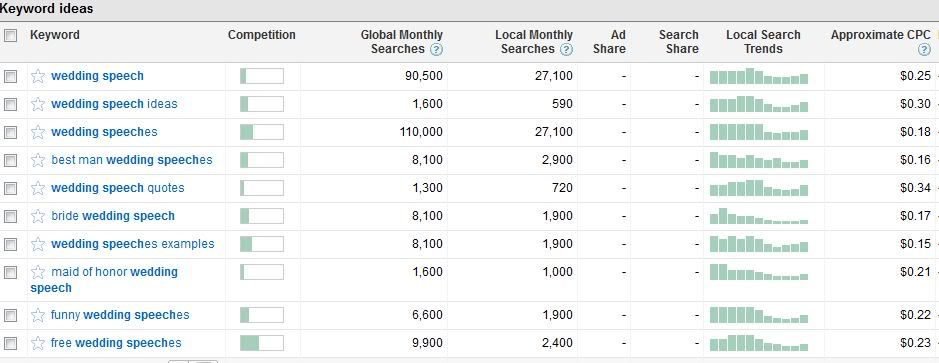Open the 'free wedding speeches' link

116,343
